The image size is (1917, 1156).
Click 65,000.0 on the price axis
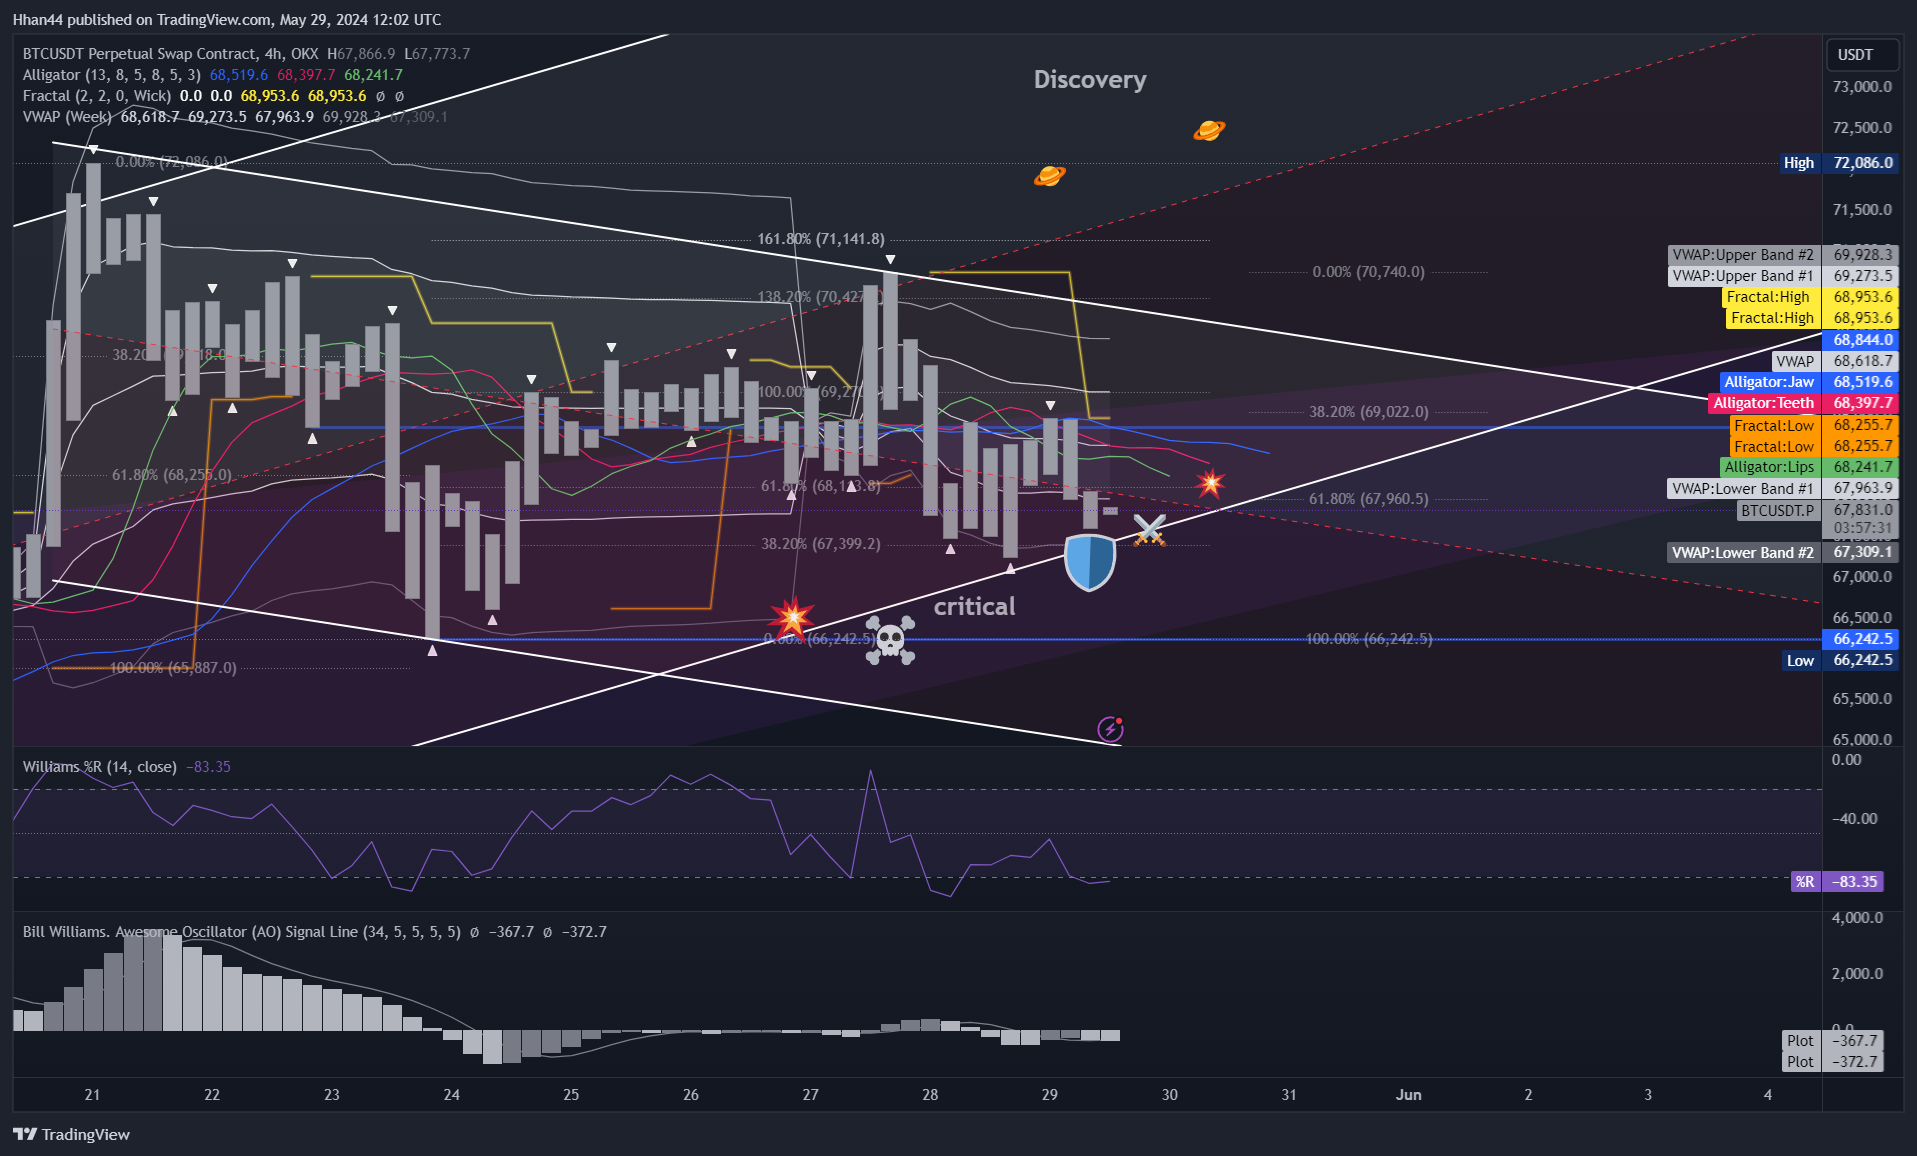pyautogui.click(x=1862, y=740)
